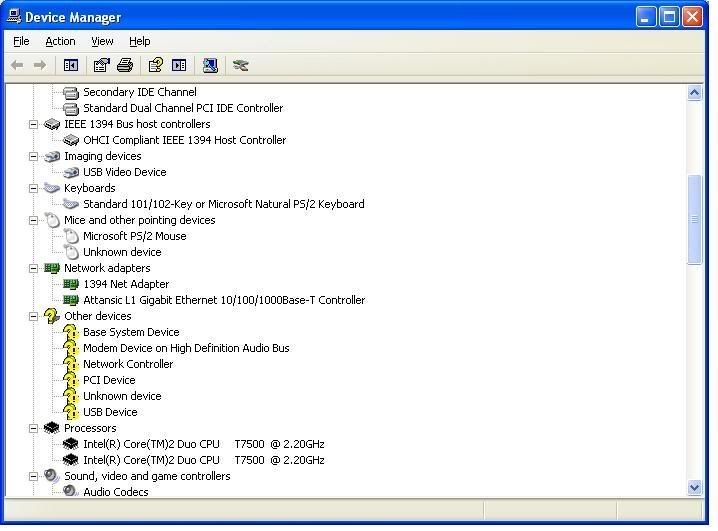Viewport: 718px width, 531px height.
Task: Click the Help toolbar icon
Action: (x=156, y=65)
